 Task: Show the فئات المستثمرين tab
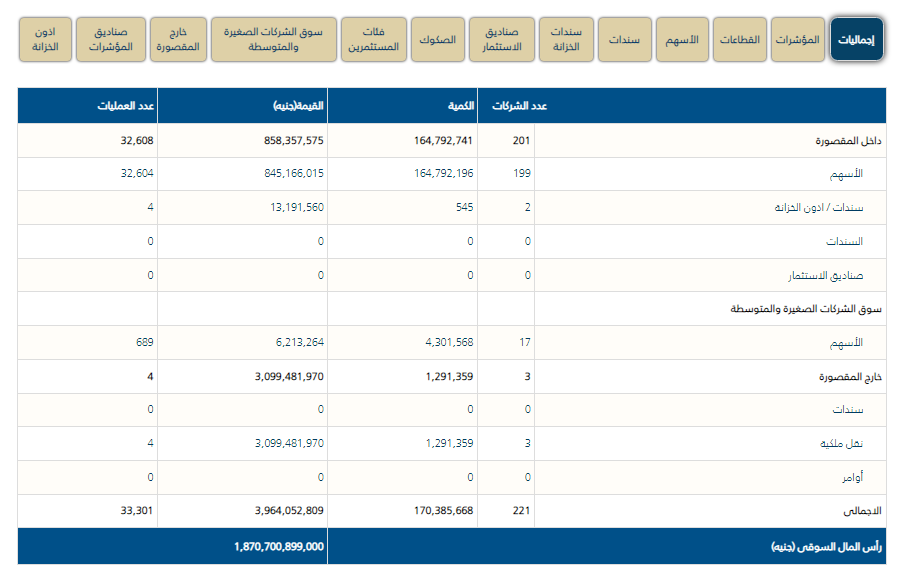point(371,39)
